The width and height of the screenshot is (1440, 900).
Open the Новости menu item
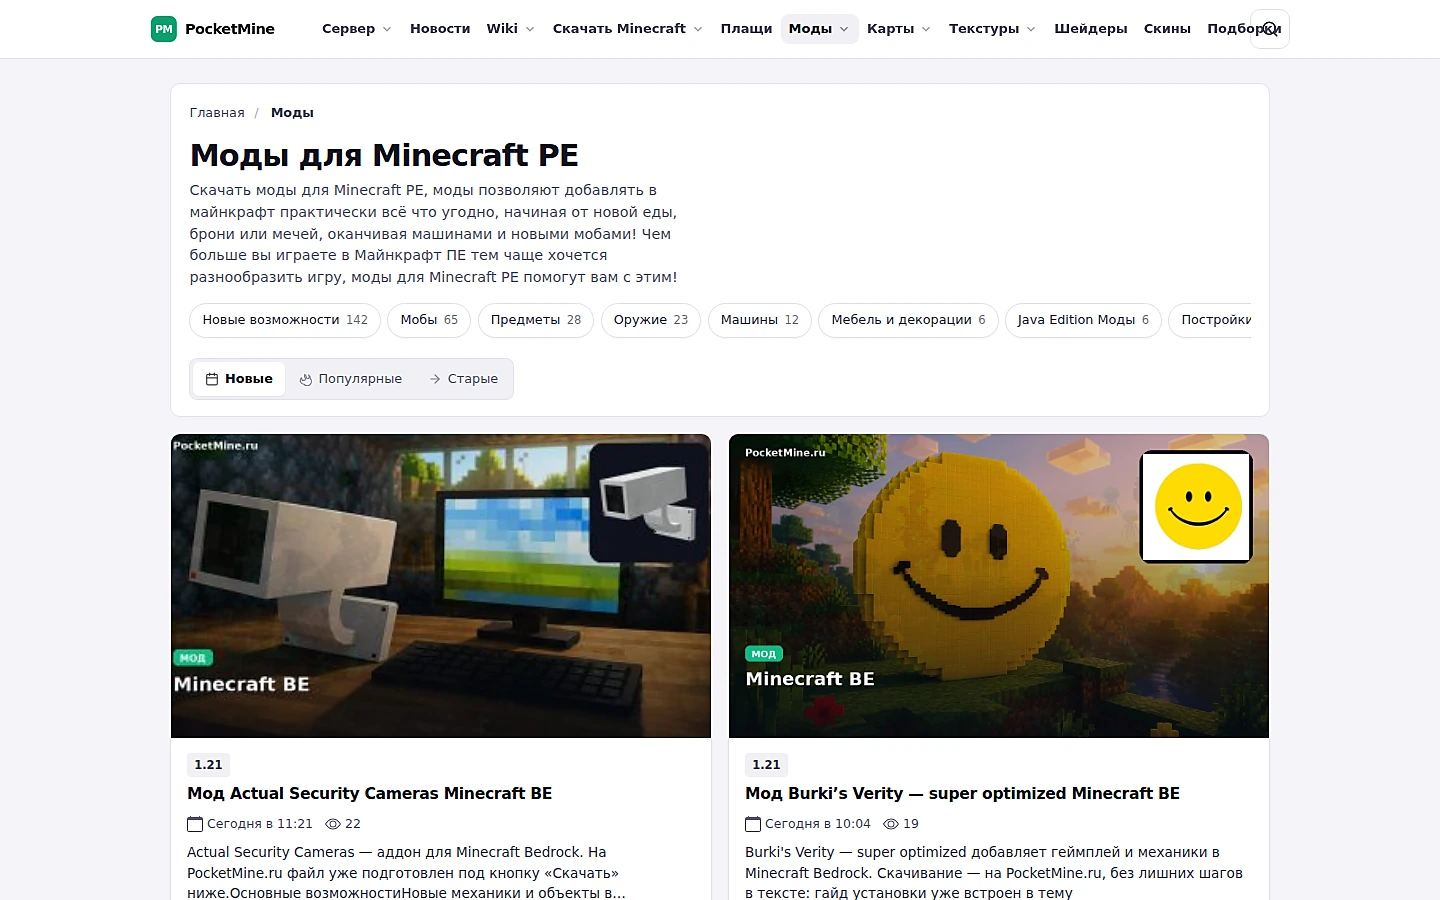point(440,29)
